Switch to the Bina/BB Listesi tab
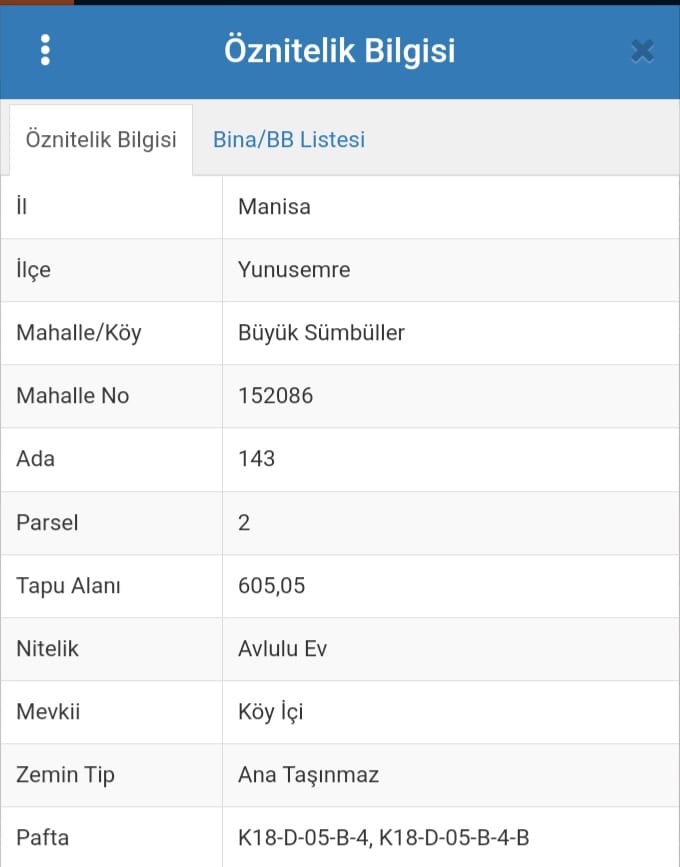Screen dimensions: 680x867 pyautogui.click(x=289, y=139)
